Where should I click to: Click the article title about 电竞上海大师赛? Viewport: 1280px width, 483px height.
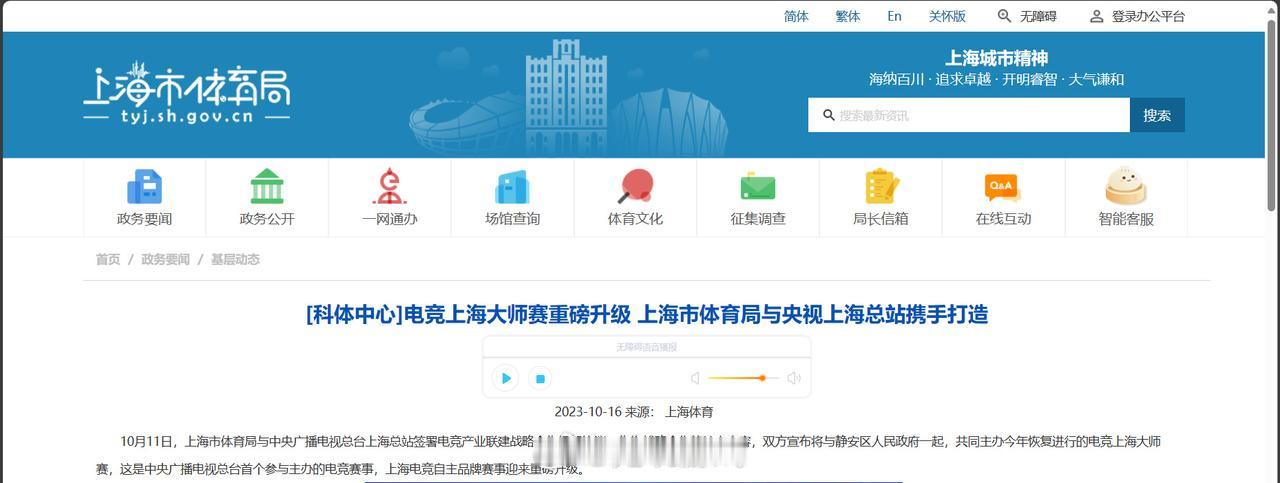pyautogui.click(x=647, y=314)
